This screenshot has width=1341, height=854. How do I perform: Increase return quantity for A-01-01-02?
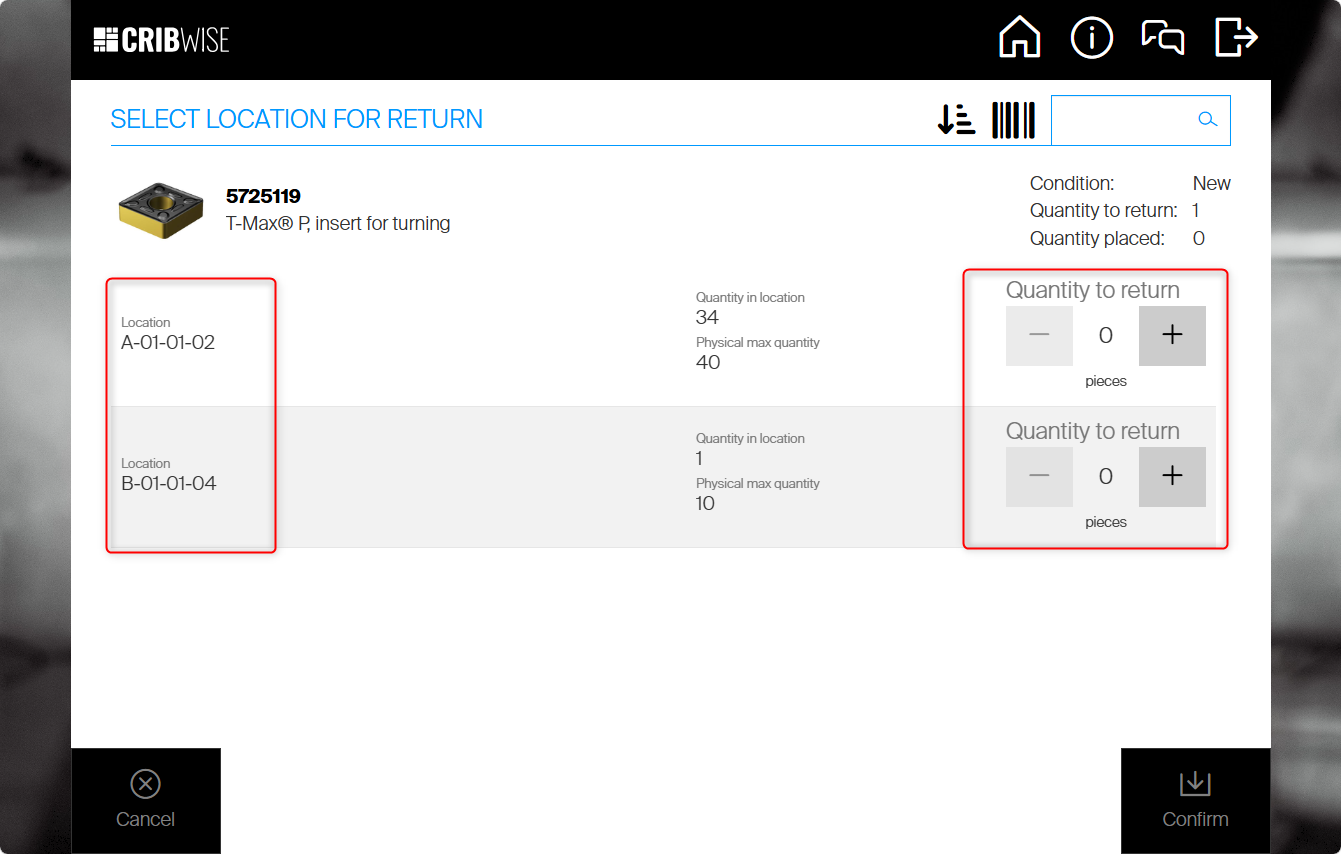pyautogui.click(x=1172, y=335)
